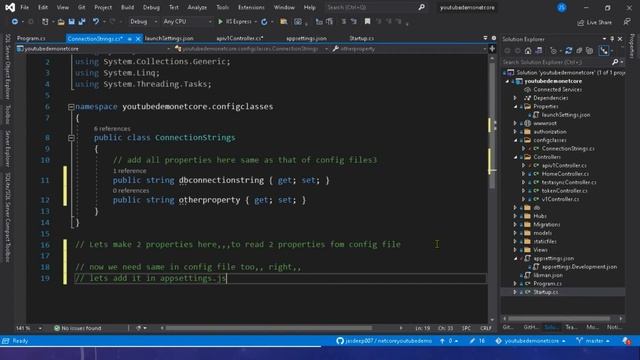The height and width of the screenshot is (360, 640).
Task: Expand the wwwroot folder
Action: (515, 123)
